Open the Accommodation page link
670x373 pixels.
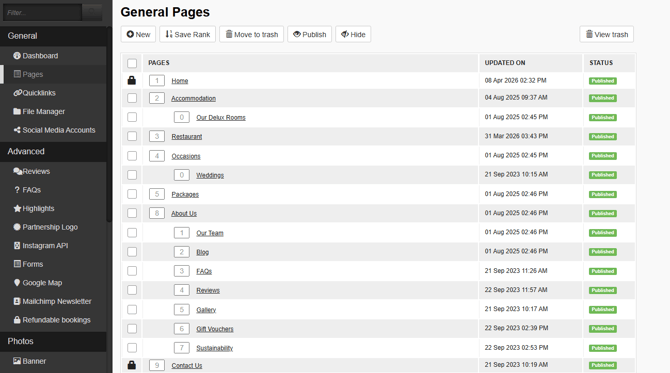click(193, 98)
